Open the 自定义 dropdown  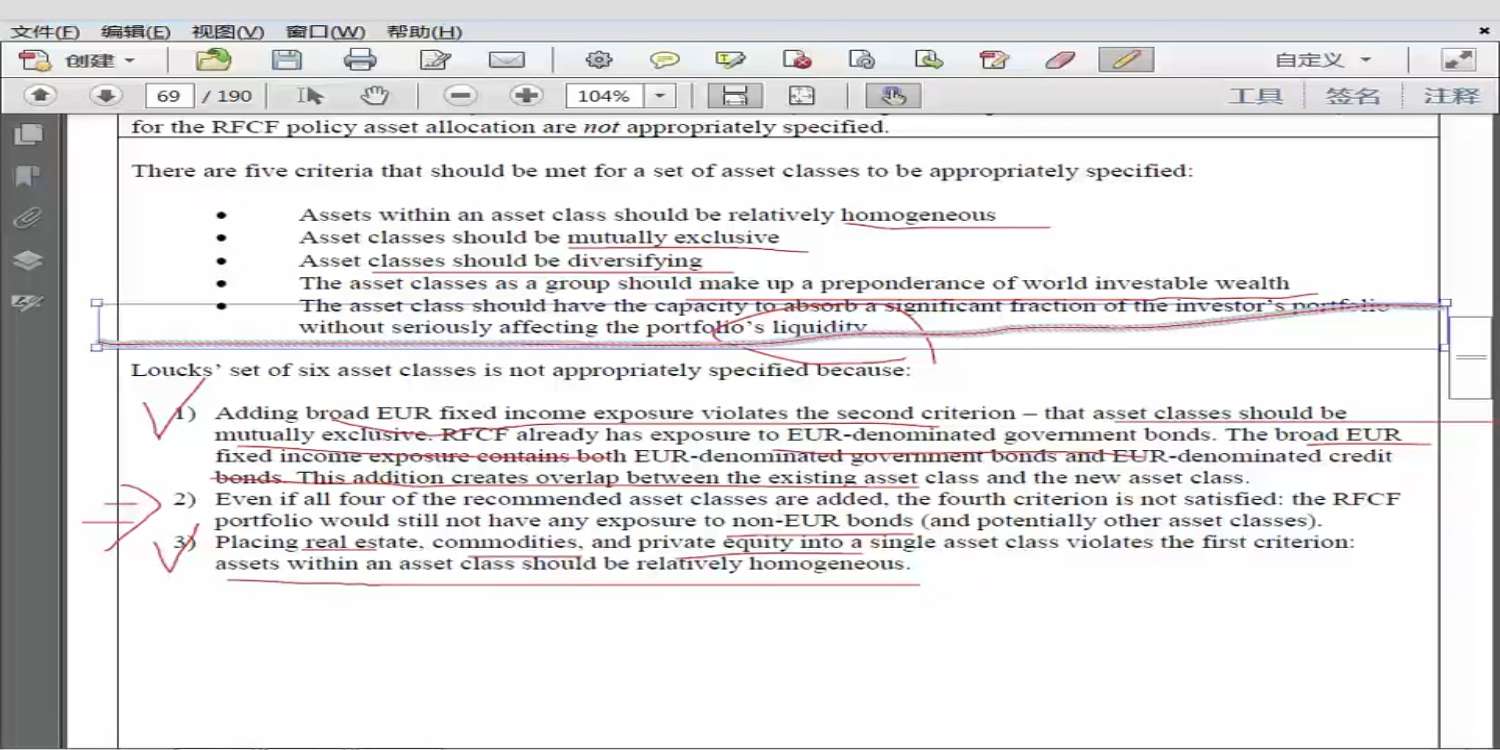click(1322, 60)
